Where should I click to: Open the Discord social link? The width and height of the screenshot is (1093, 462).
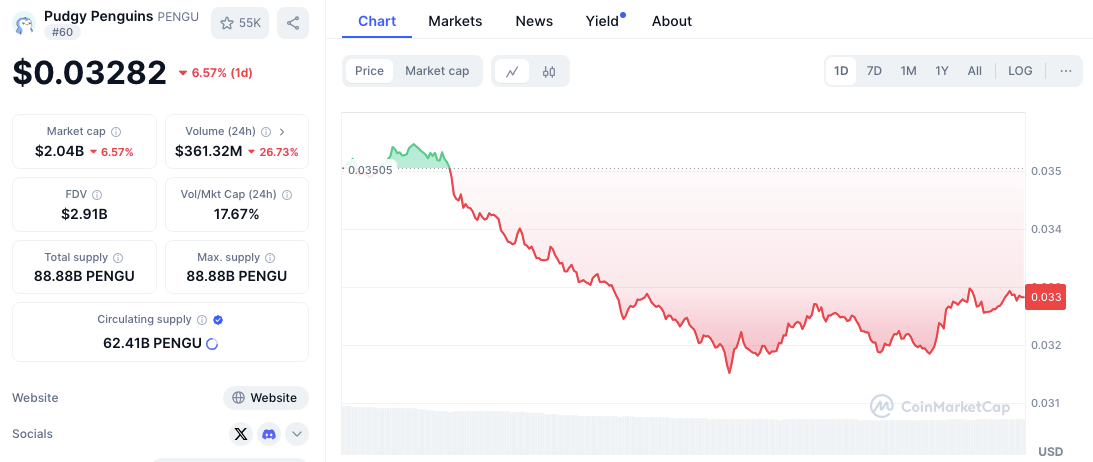[268, 434]
